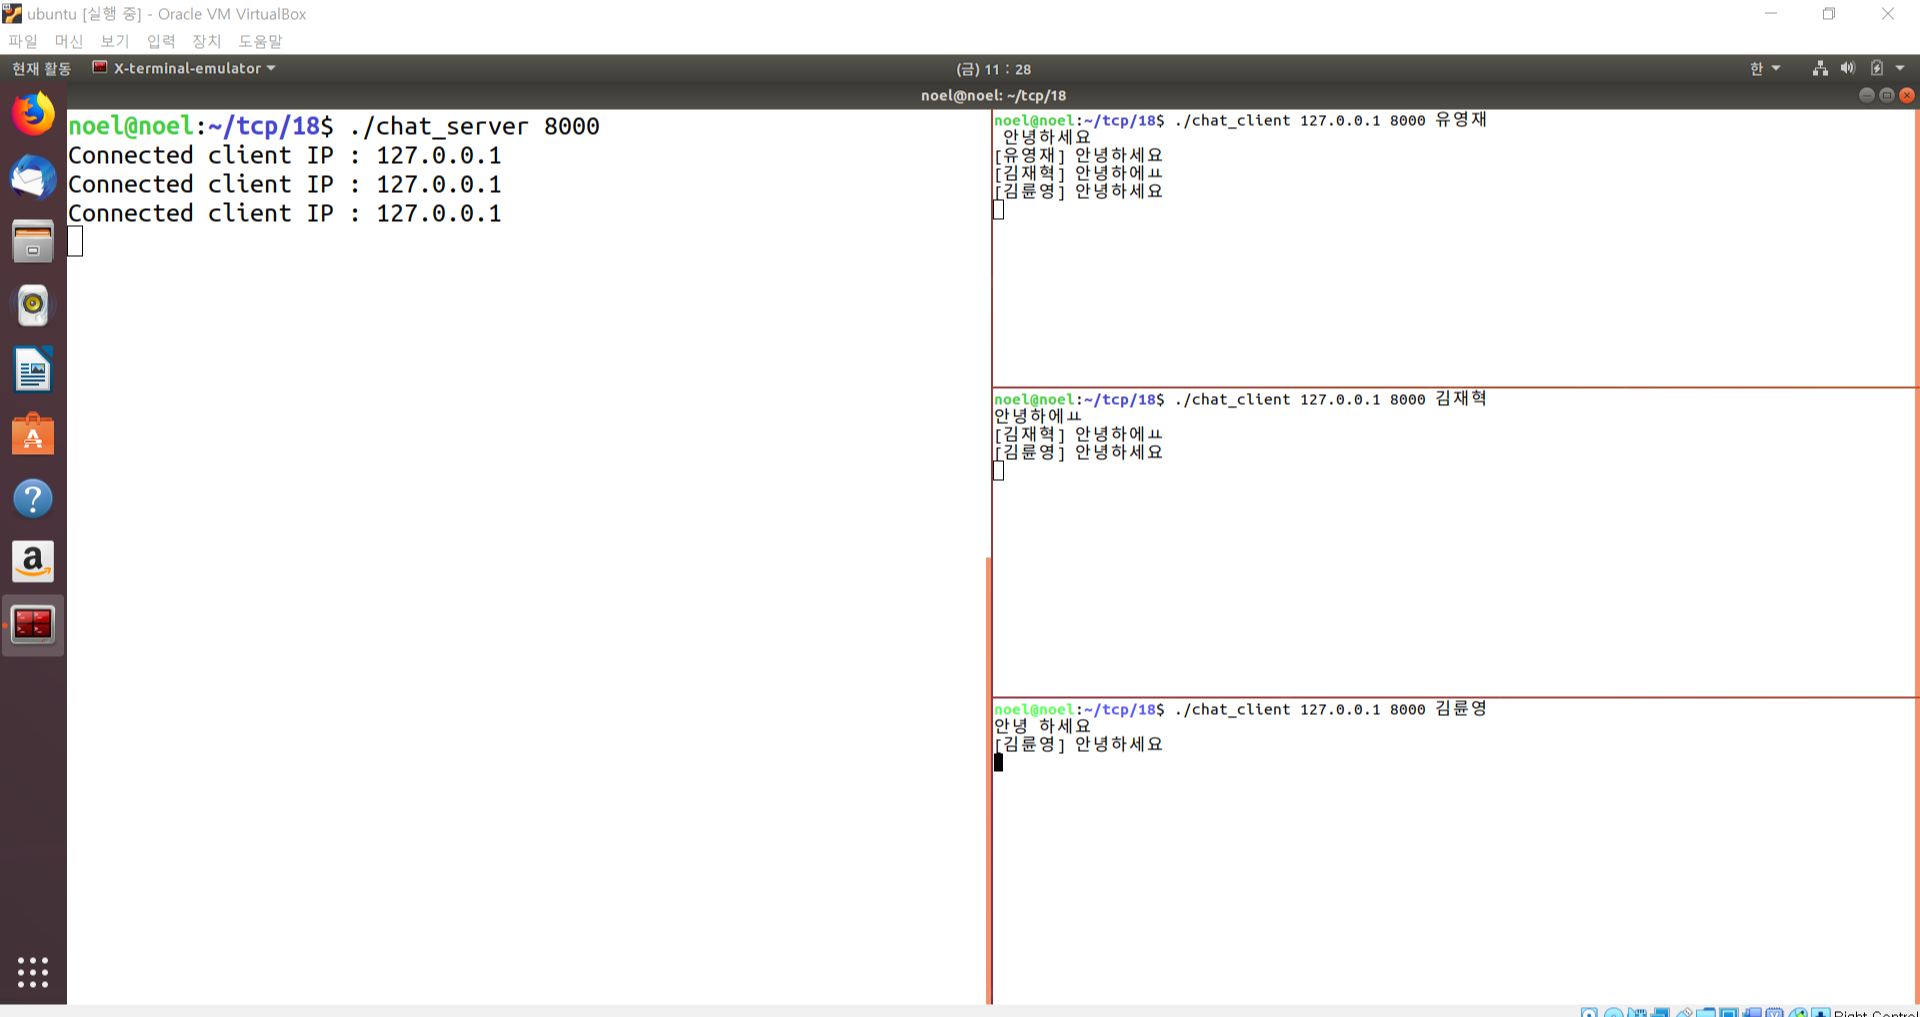The image size is (1920, 1017).
Task: Focus the 유영재 client pane cursor
Action: tap(998, 209)
